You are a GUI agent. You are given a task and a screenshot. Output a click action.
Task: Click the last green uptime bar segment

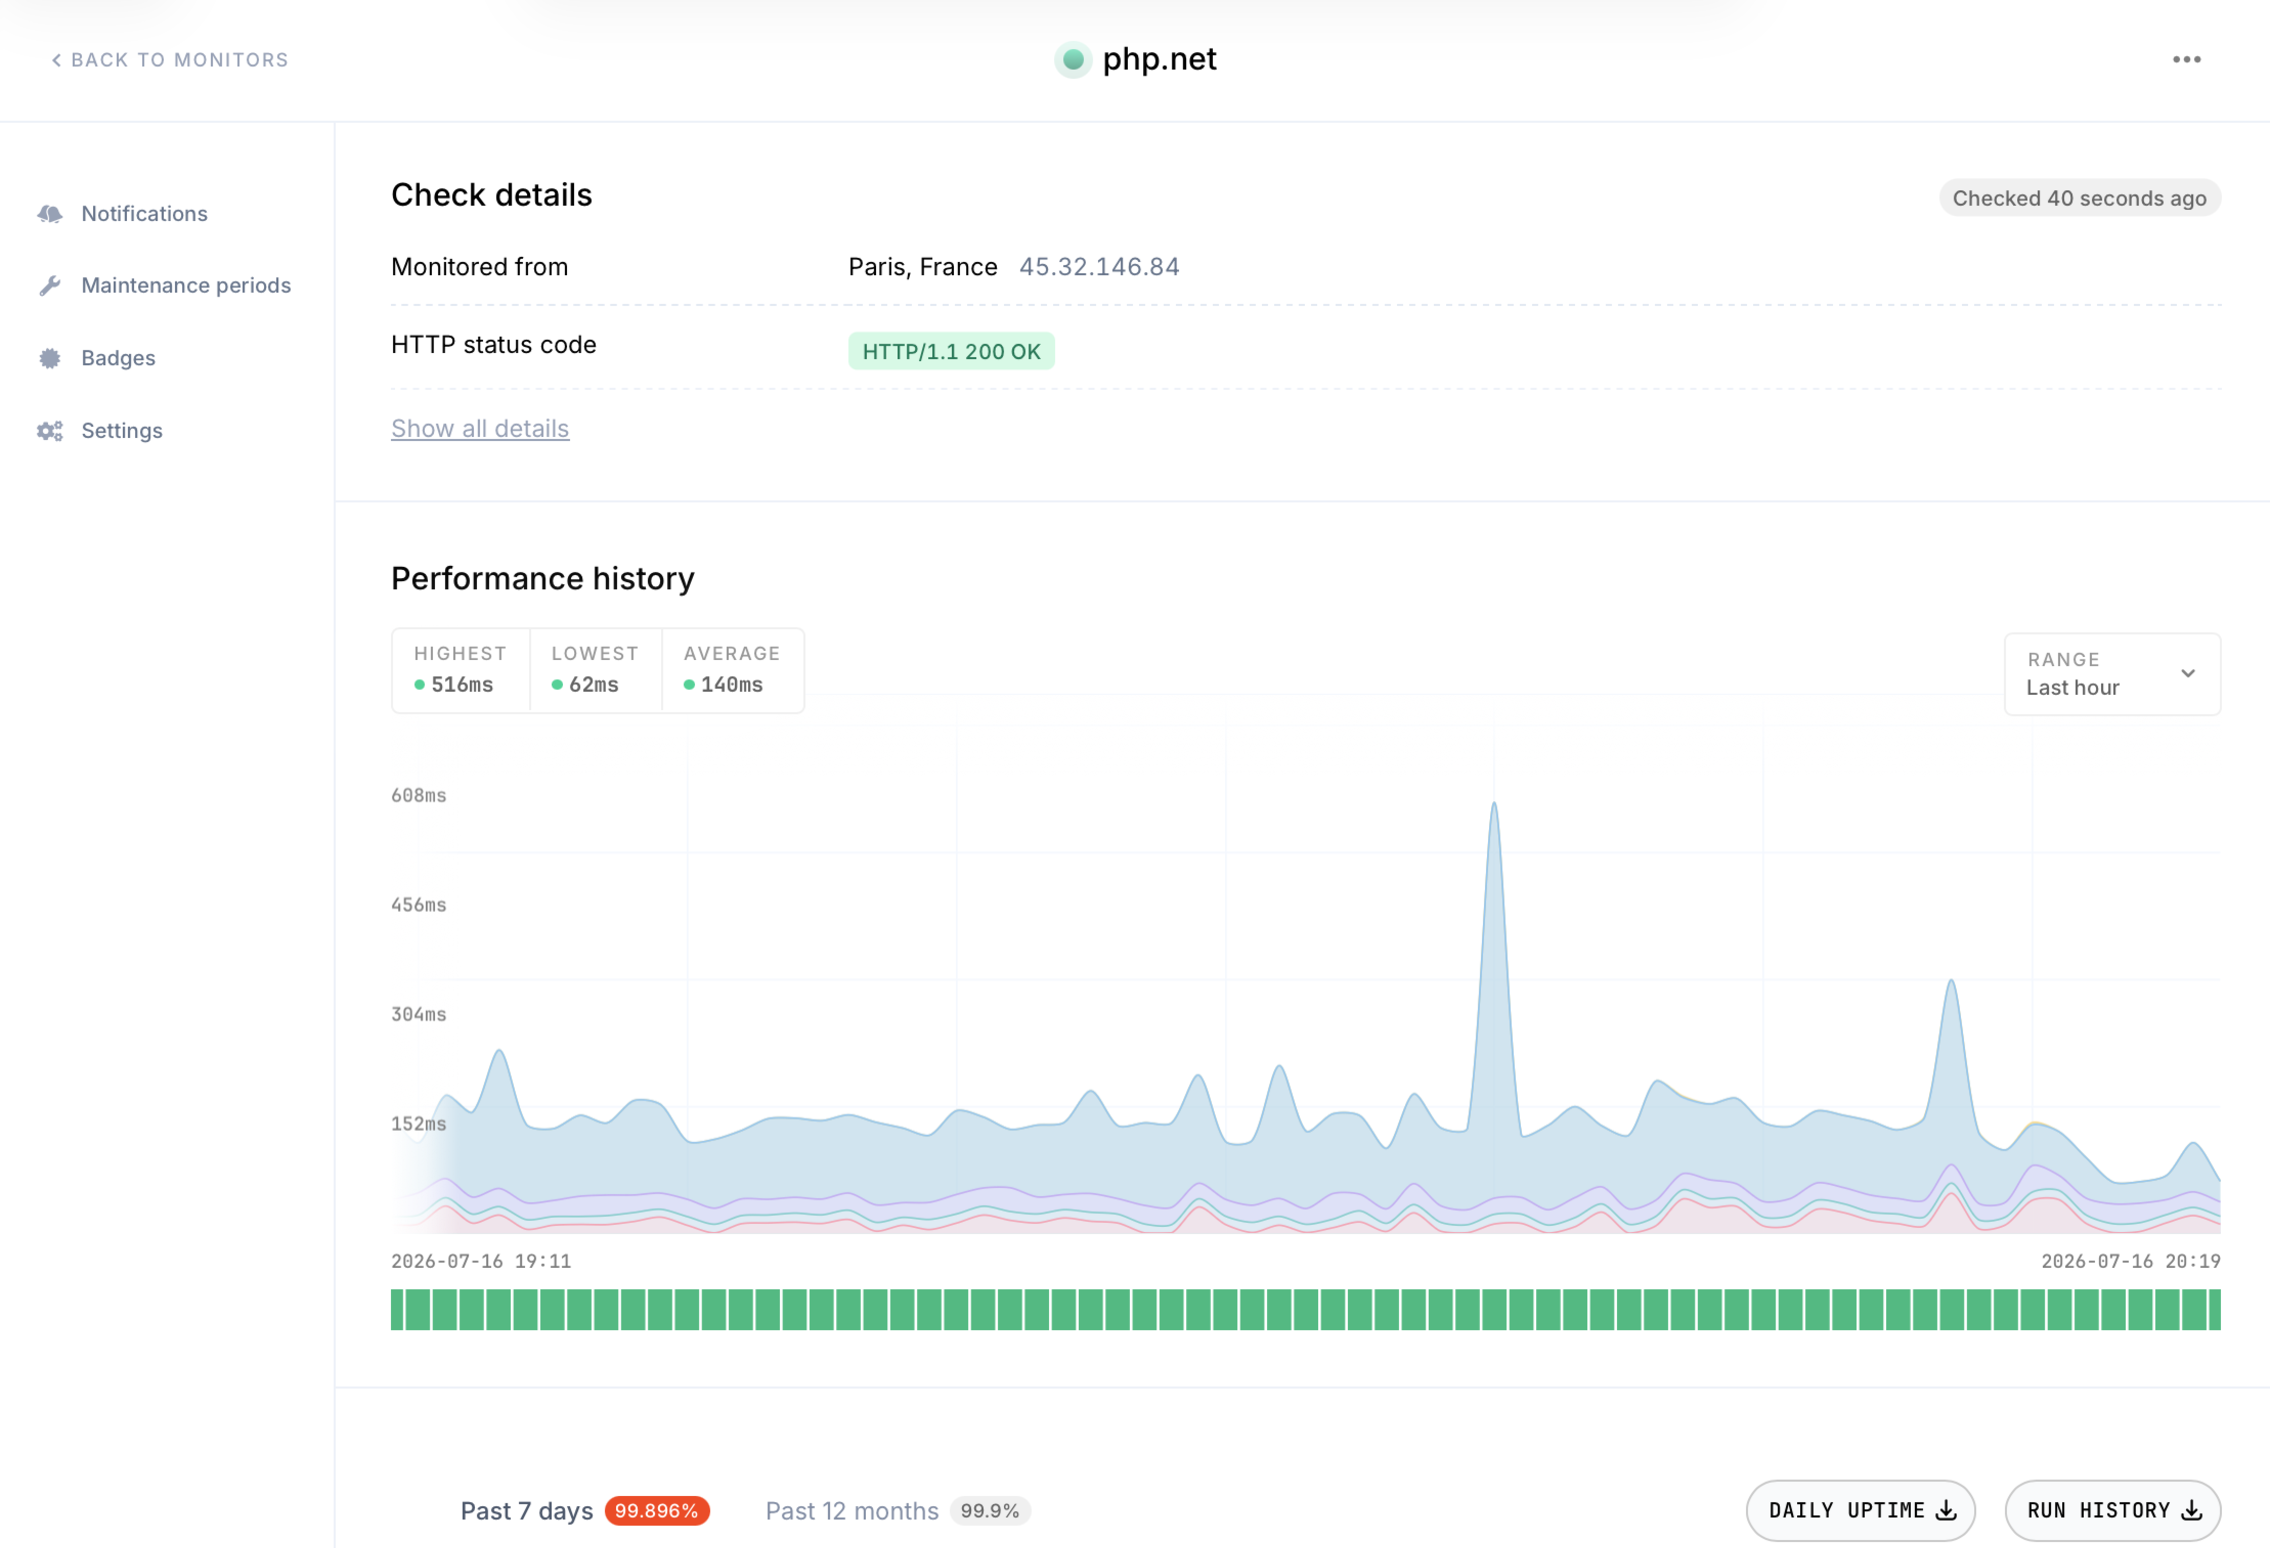click(x=2214, y=1310)
